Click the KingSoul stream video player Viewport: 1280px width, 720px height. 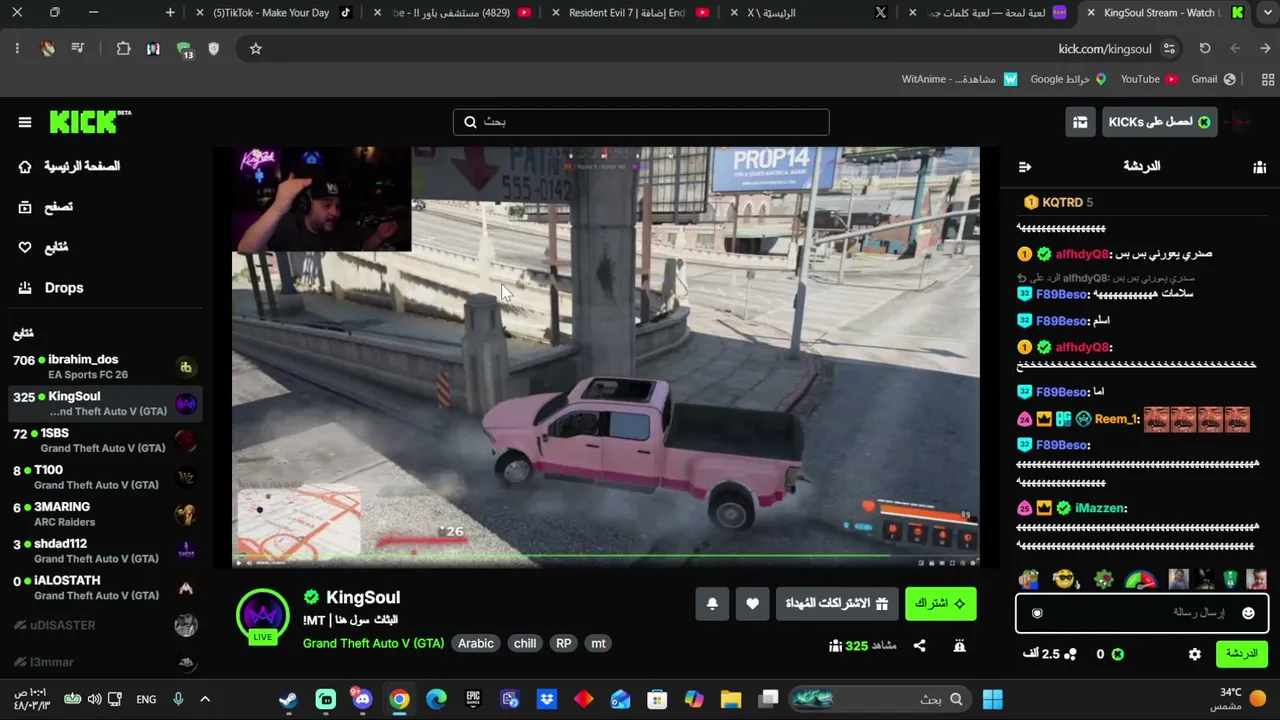pos(605,358)
